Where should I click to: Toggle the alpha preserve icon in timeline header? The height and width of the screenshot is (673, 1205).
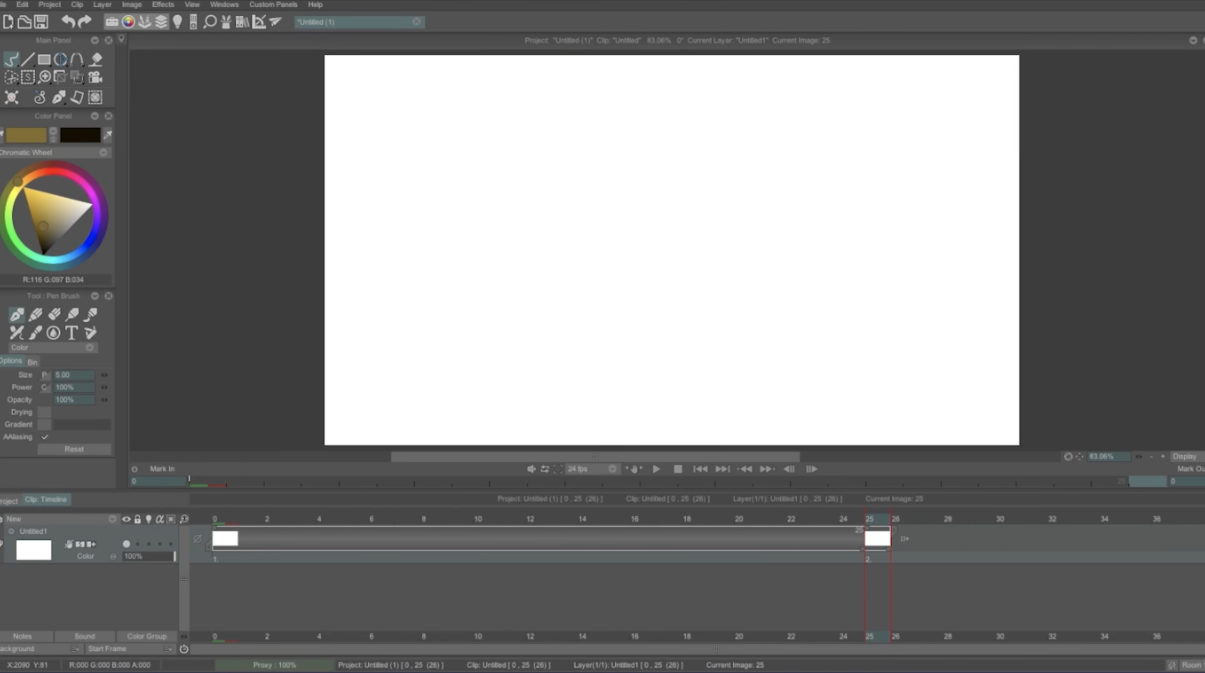(159, 519)
